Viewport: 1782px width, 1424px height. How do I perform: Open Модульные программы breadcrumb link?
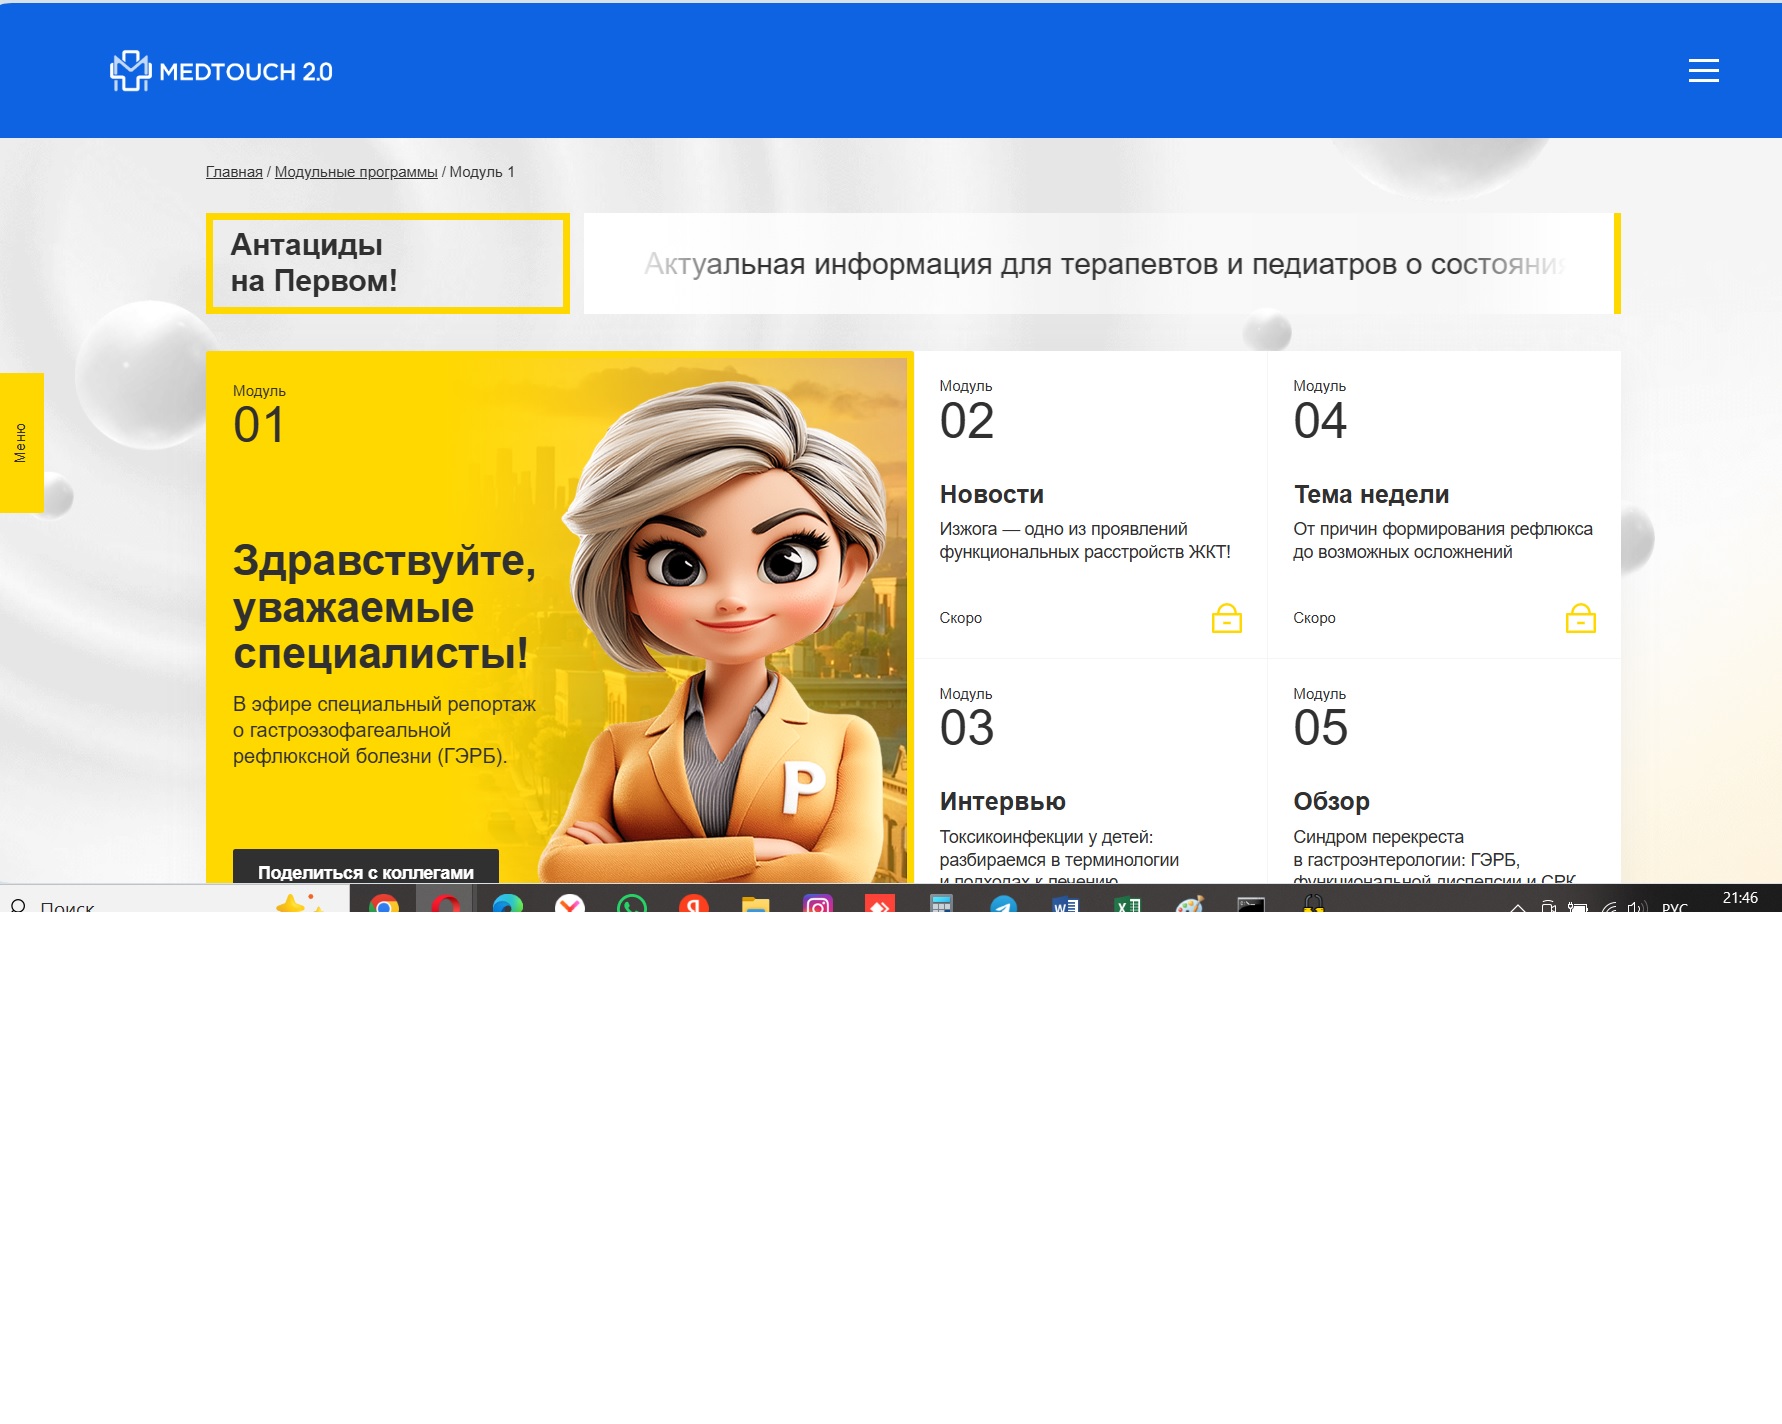click(356, 172)
